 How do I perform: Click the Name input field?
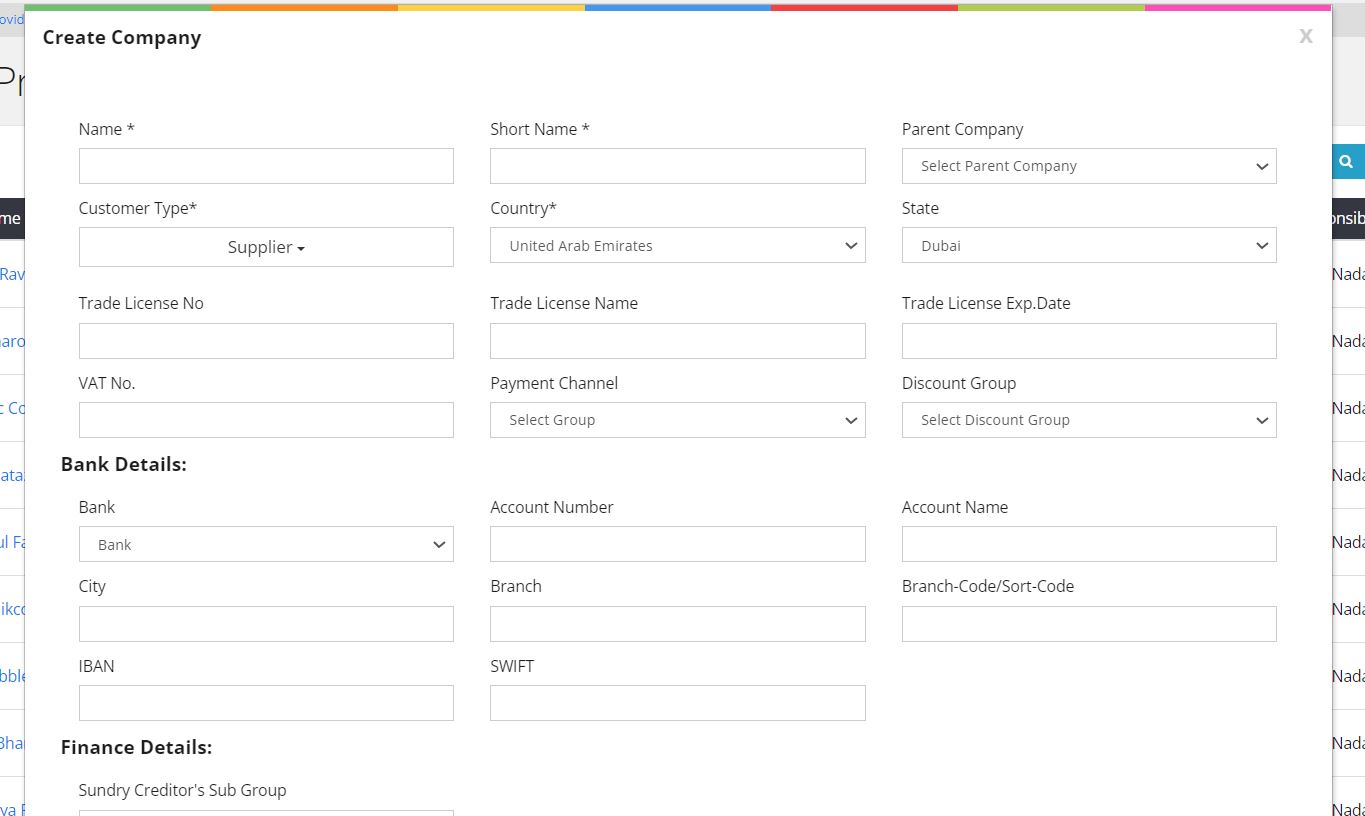pyautogui.click(x=266, y=166)
